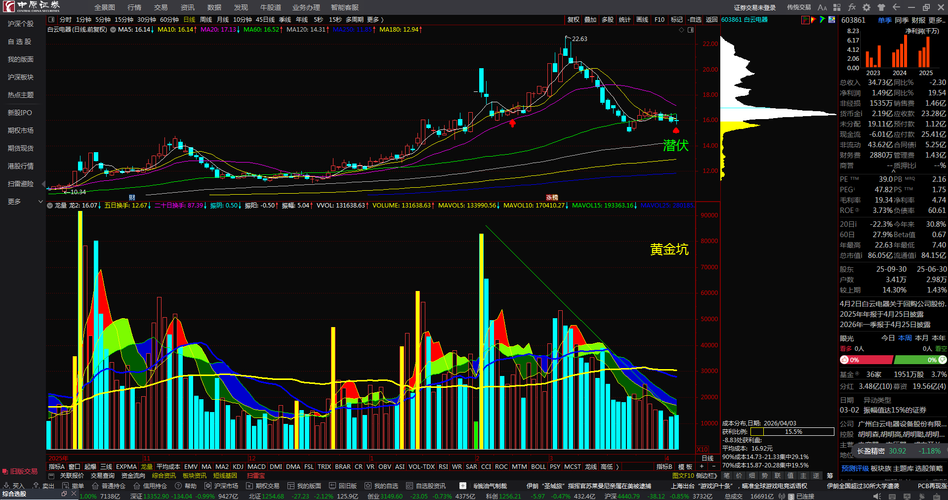Toggle the 画线 drawing tools

point(642,19)
